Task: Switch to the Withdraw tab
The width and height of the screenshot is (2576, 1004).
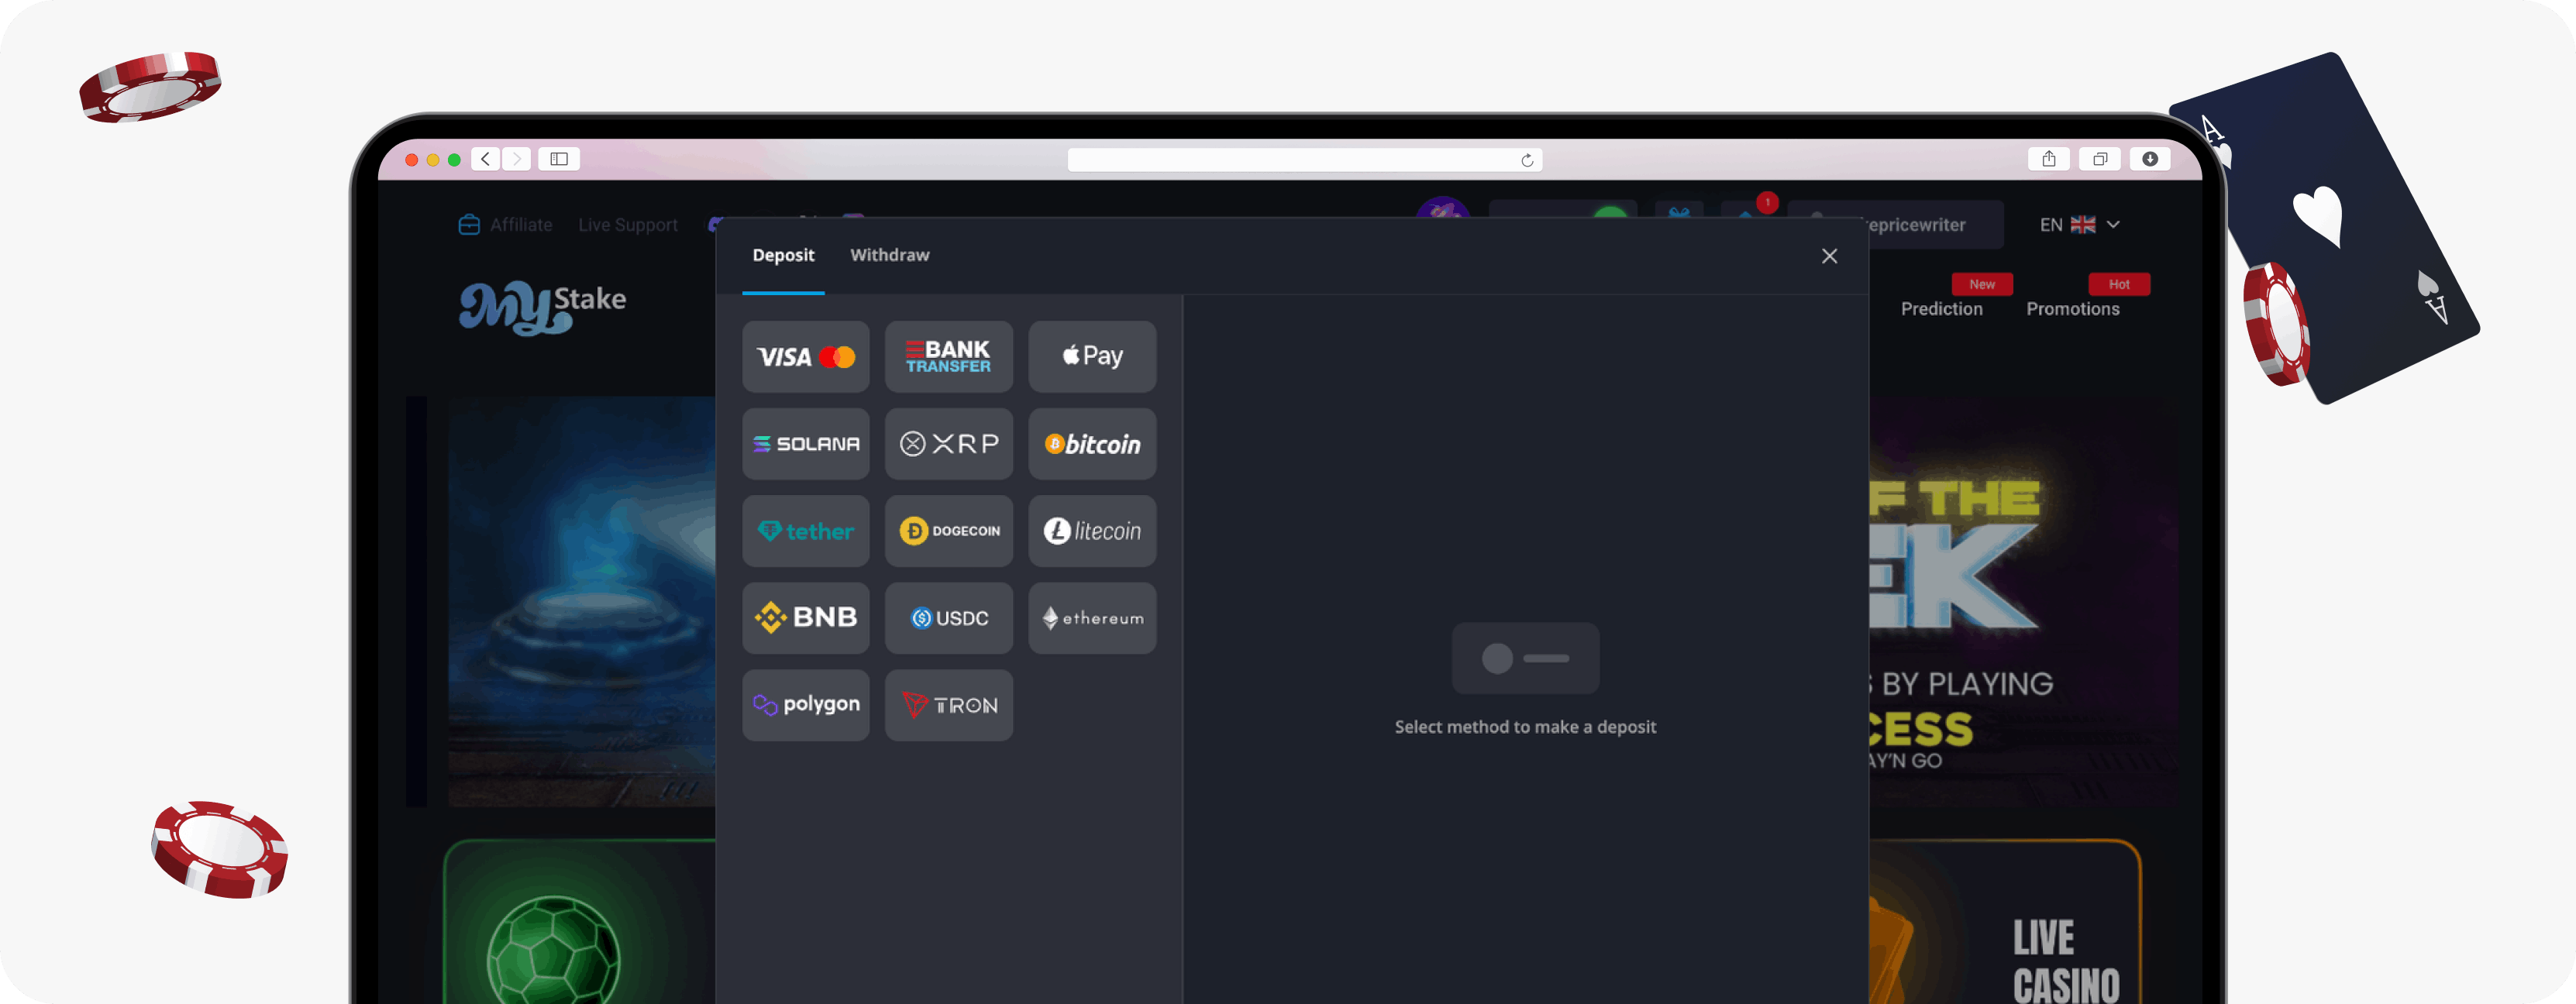Action: click(889, 255)
